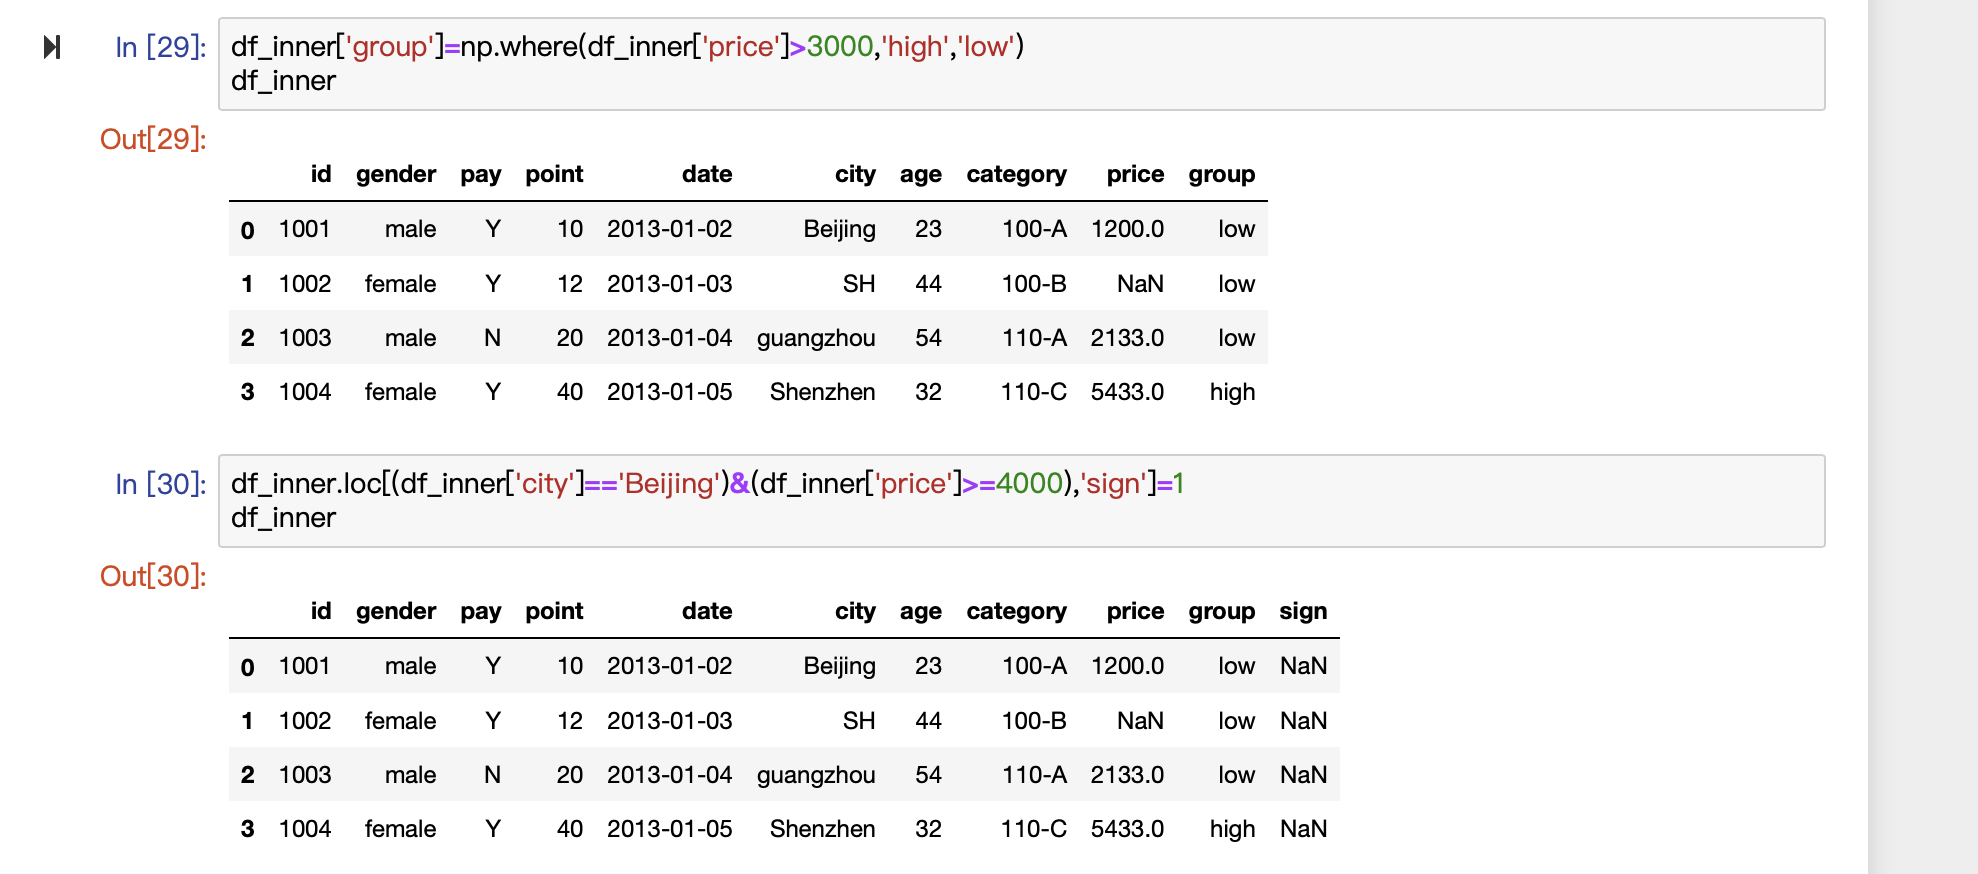Click 'guangzhou' city cell in second table
Image resolution: width=1978 pixels, height=874 pixels.
[816, 775]
